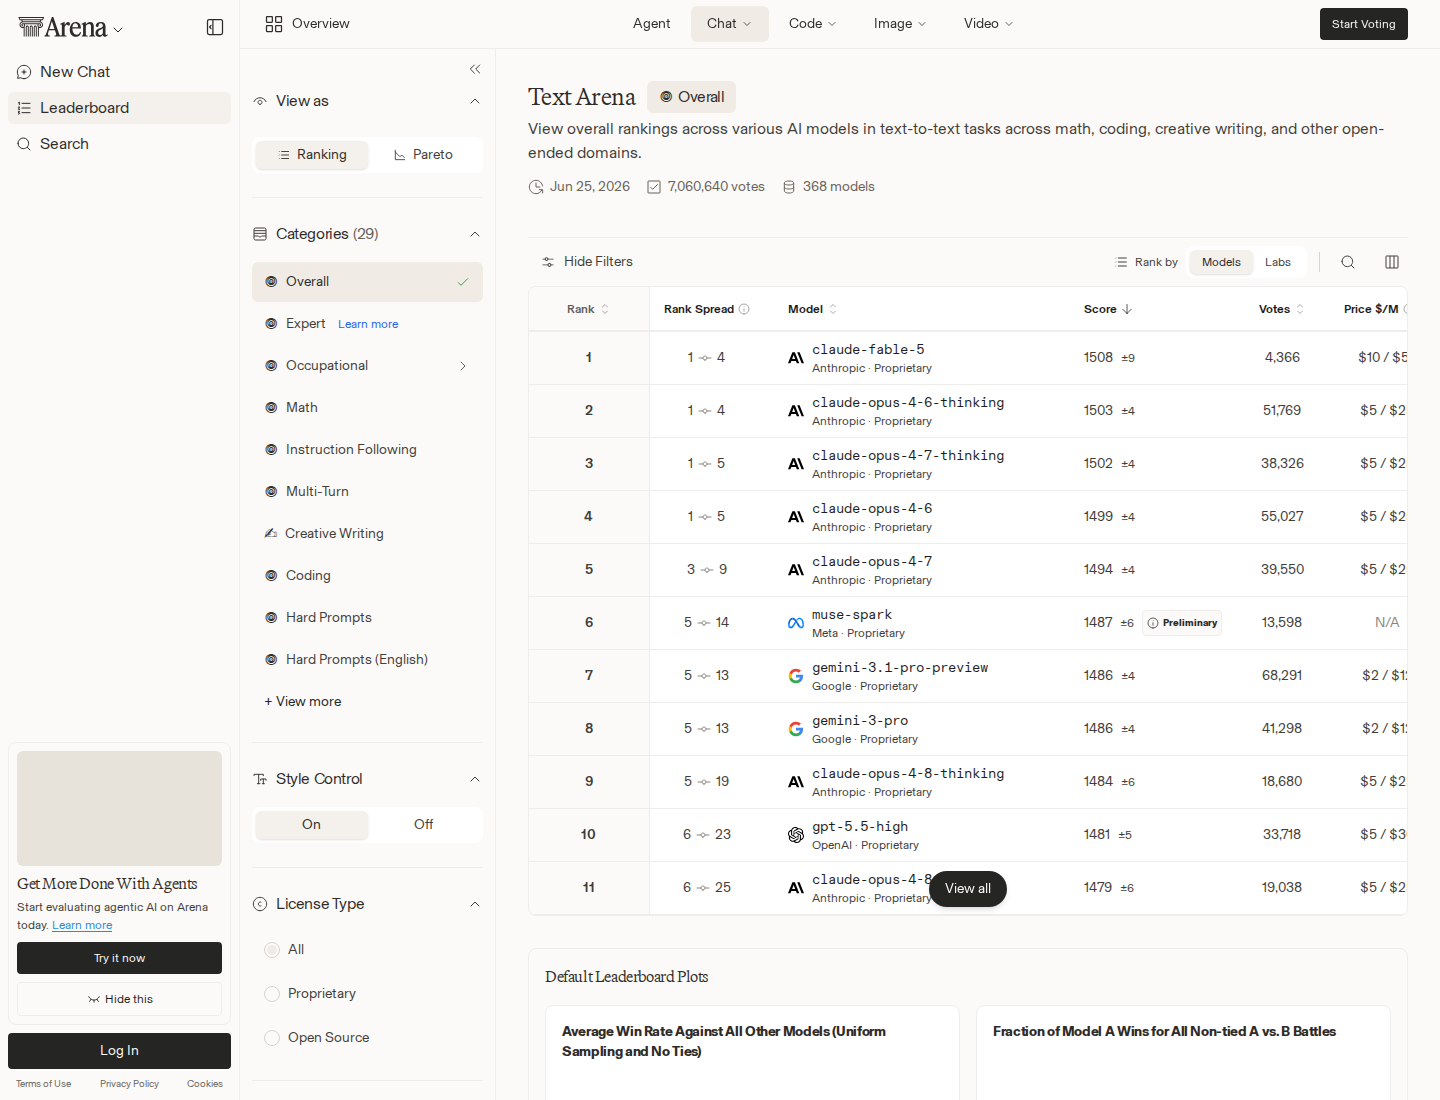Sort by Score arrow icon
1440x1100 pixels.
click(1127, 309)
